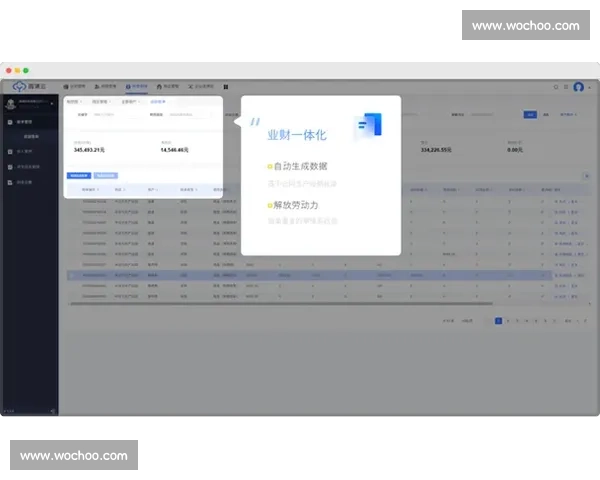Screen dimensions: 600x480
Task: Go to page 1 in the pagination
Action: pyautogui.click(x=498, y=321)
